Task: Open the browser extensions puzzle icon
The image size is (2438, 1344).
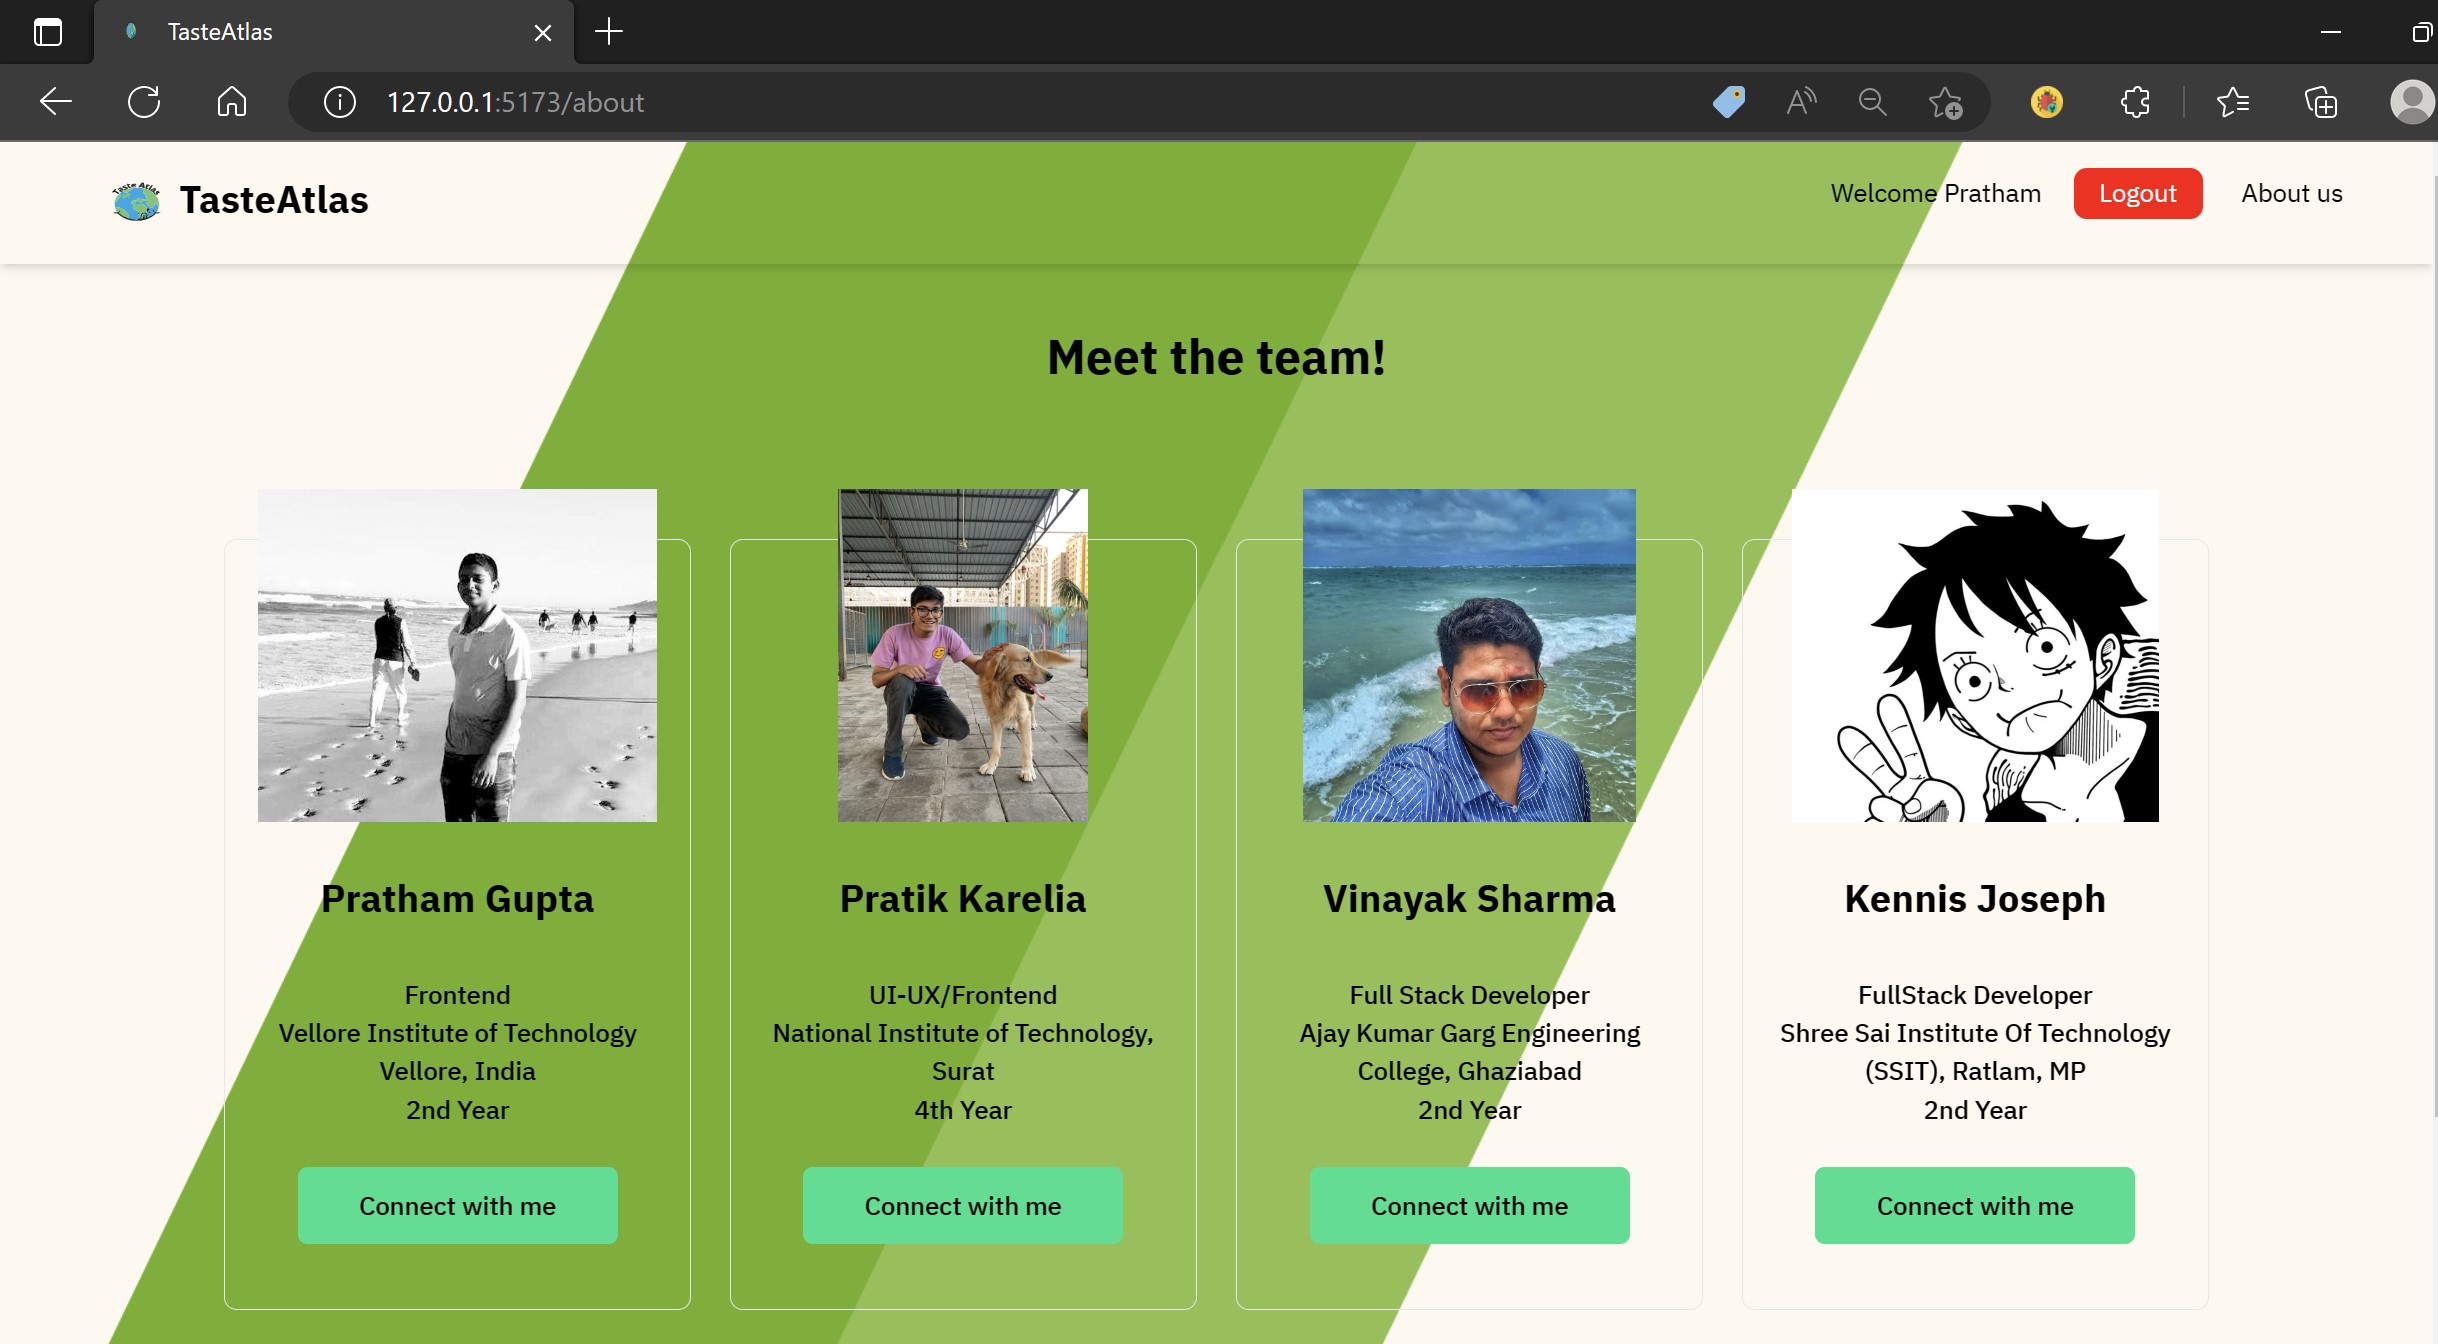Action: click(2135, 102)
